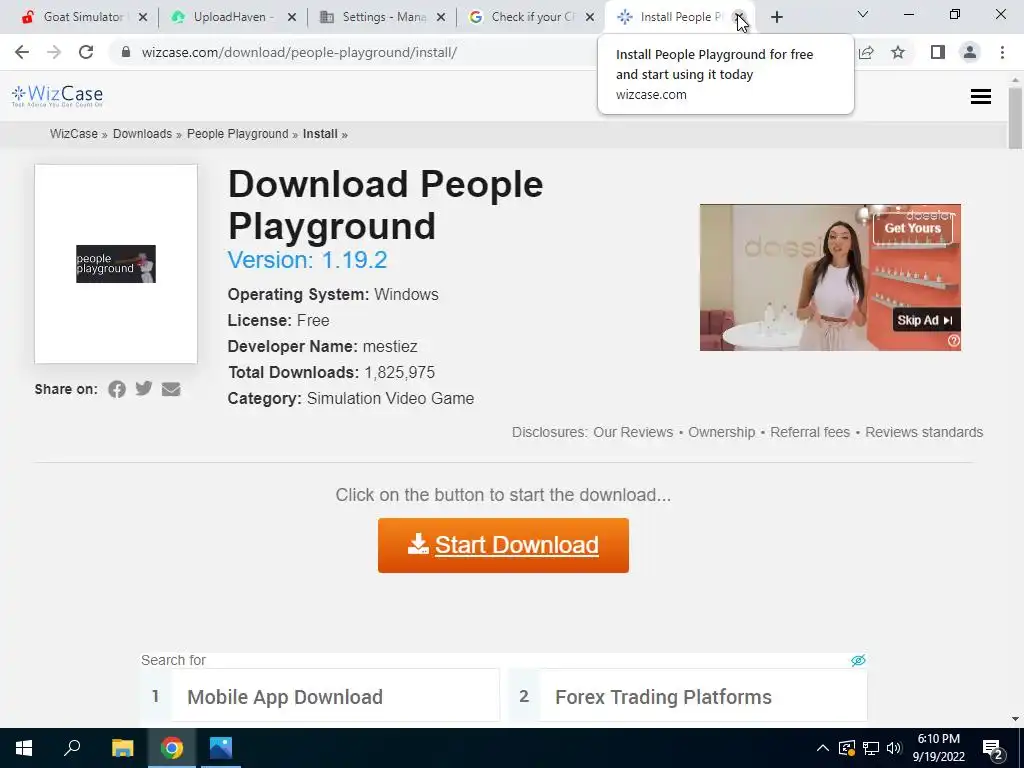Click the WizCase breadcrumb link
The height and width of the screenshot is (768, 1024).
click(x=74, y=134)
